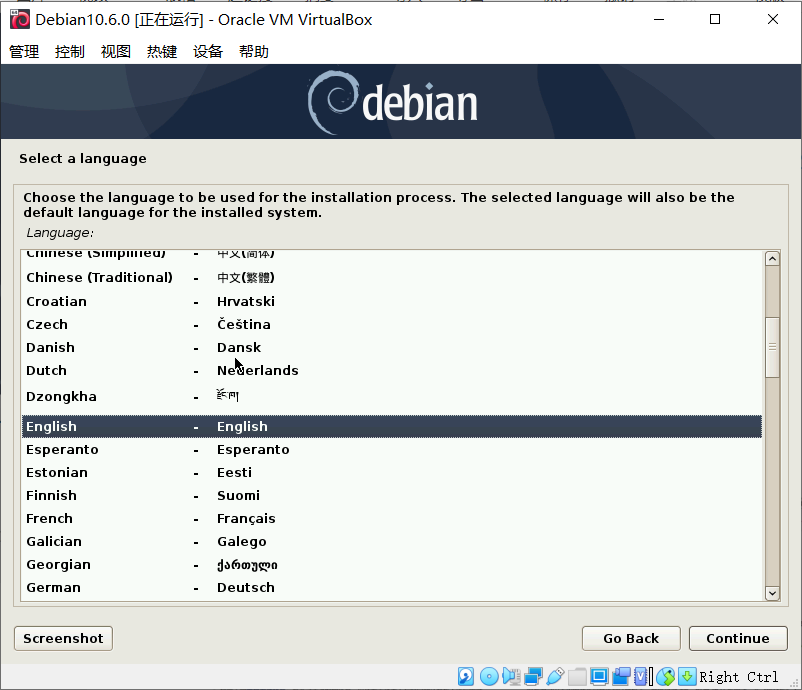Open the 设备 (Devices) menu
This screenshot has height=690, width=802.
pos(207,51)
